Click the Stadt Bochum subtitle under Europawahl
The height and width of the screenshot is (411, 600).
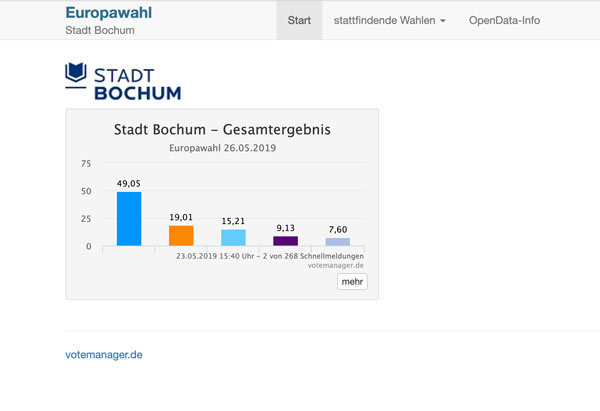100,30
